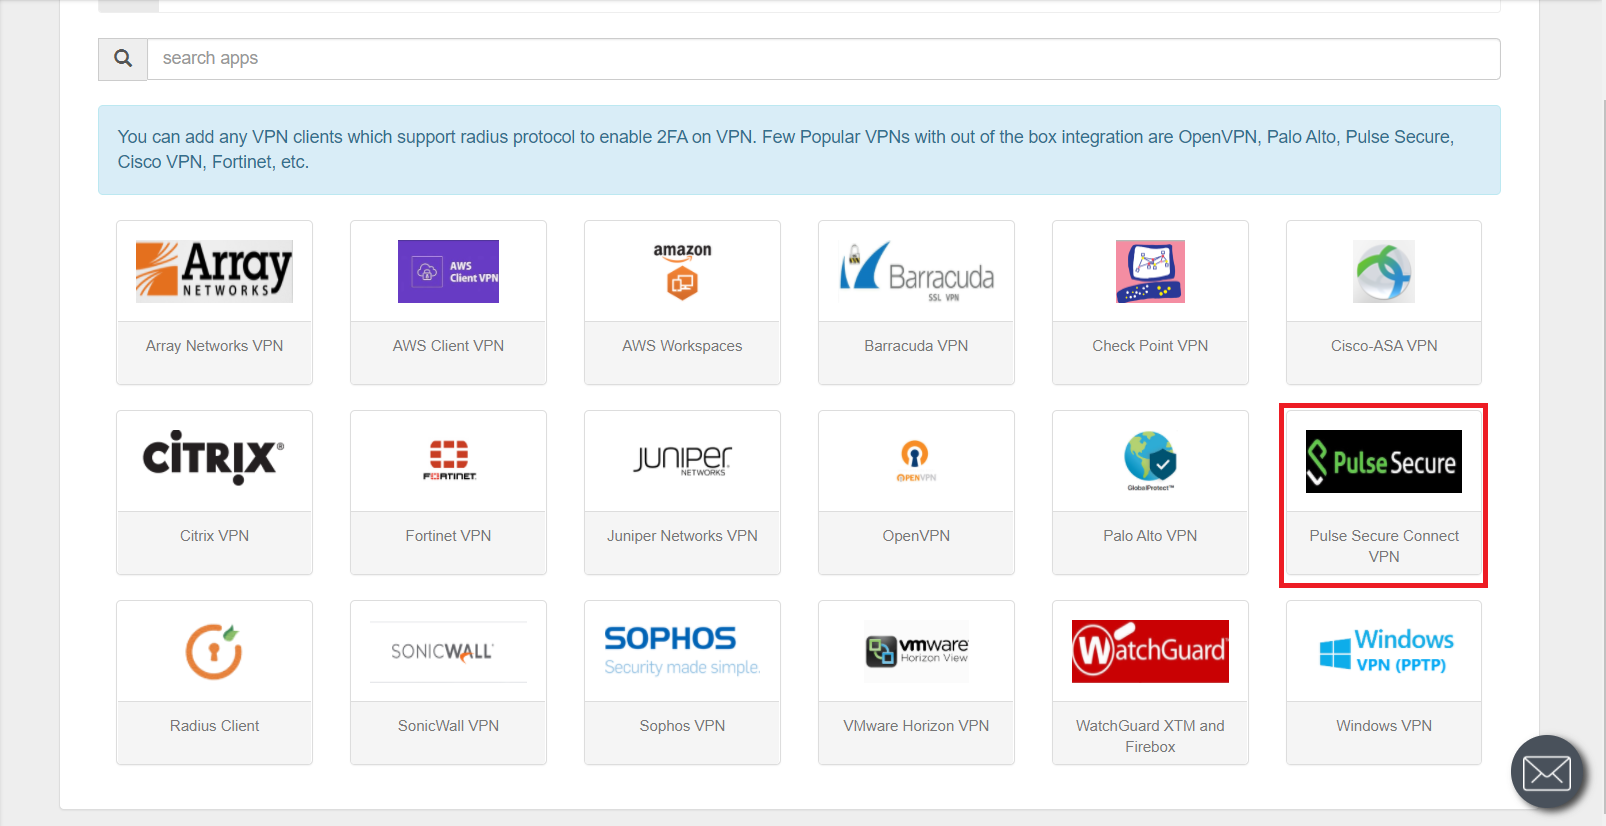Click the Array Networks VPN logo

[214, 271]
